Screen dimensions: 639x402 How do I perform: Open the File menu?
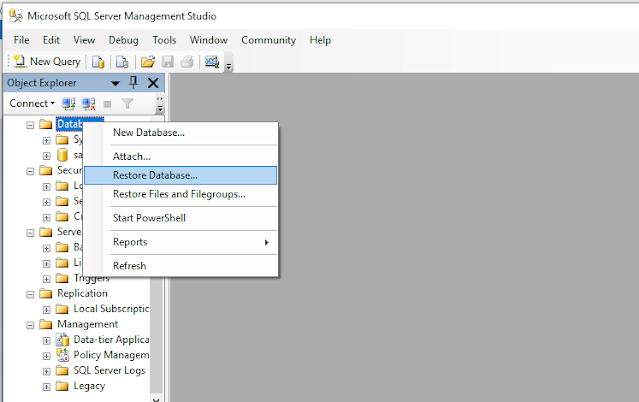[x=21, y=40]
